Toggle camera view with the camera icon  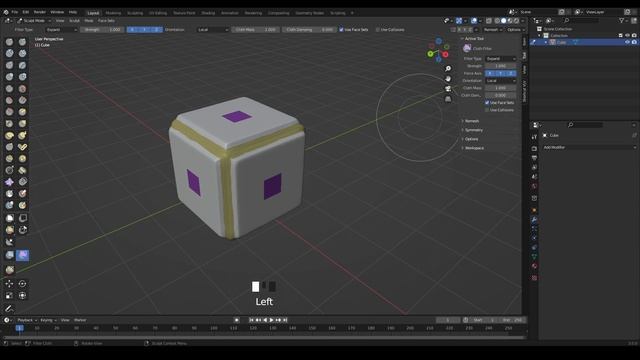[448, 89]
